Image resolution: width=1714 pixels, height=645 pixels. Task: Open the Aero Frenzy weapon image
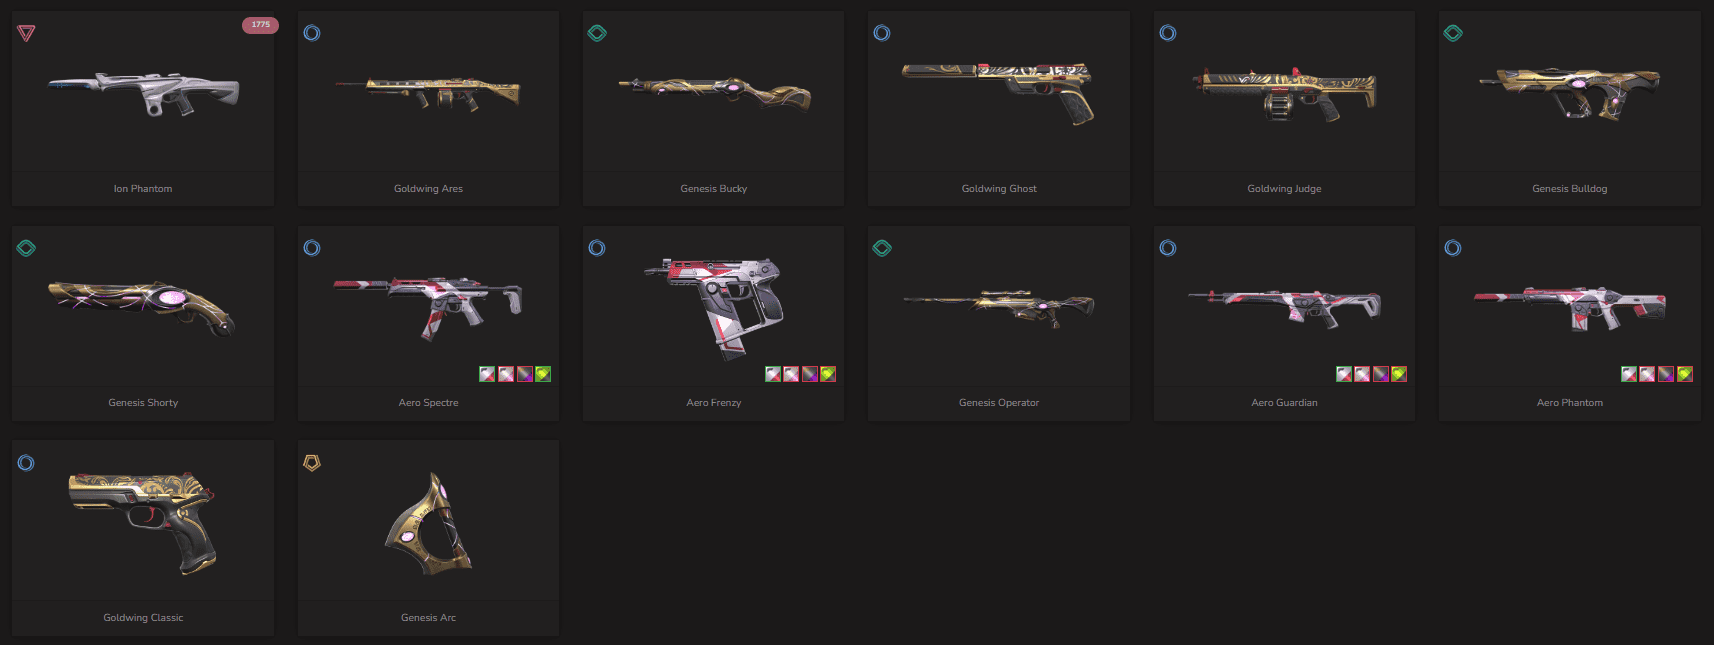click(x=713, y=308)
